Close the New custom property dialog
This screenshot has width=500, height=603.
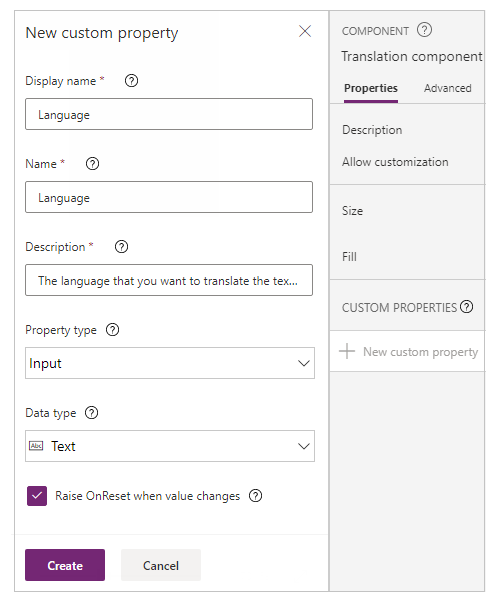(x=305, y=31)
